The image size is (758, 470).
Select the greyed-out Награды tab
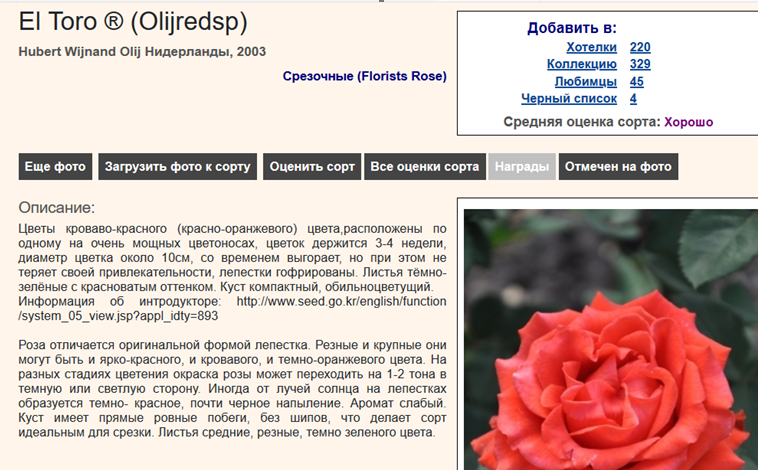pyautogui.click(x=522, y=167)
